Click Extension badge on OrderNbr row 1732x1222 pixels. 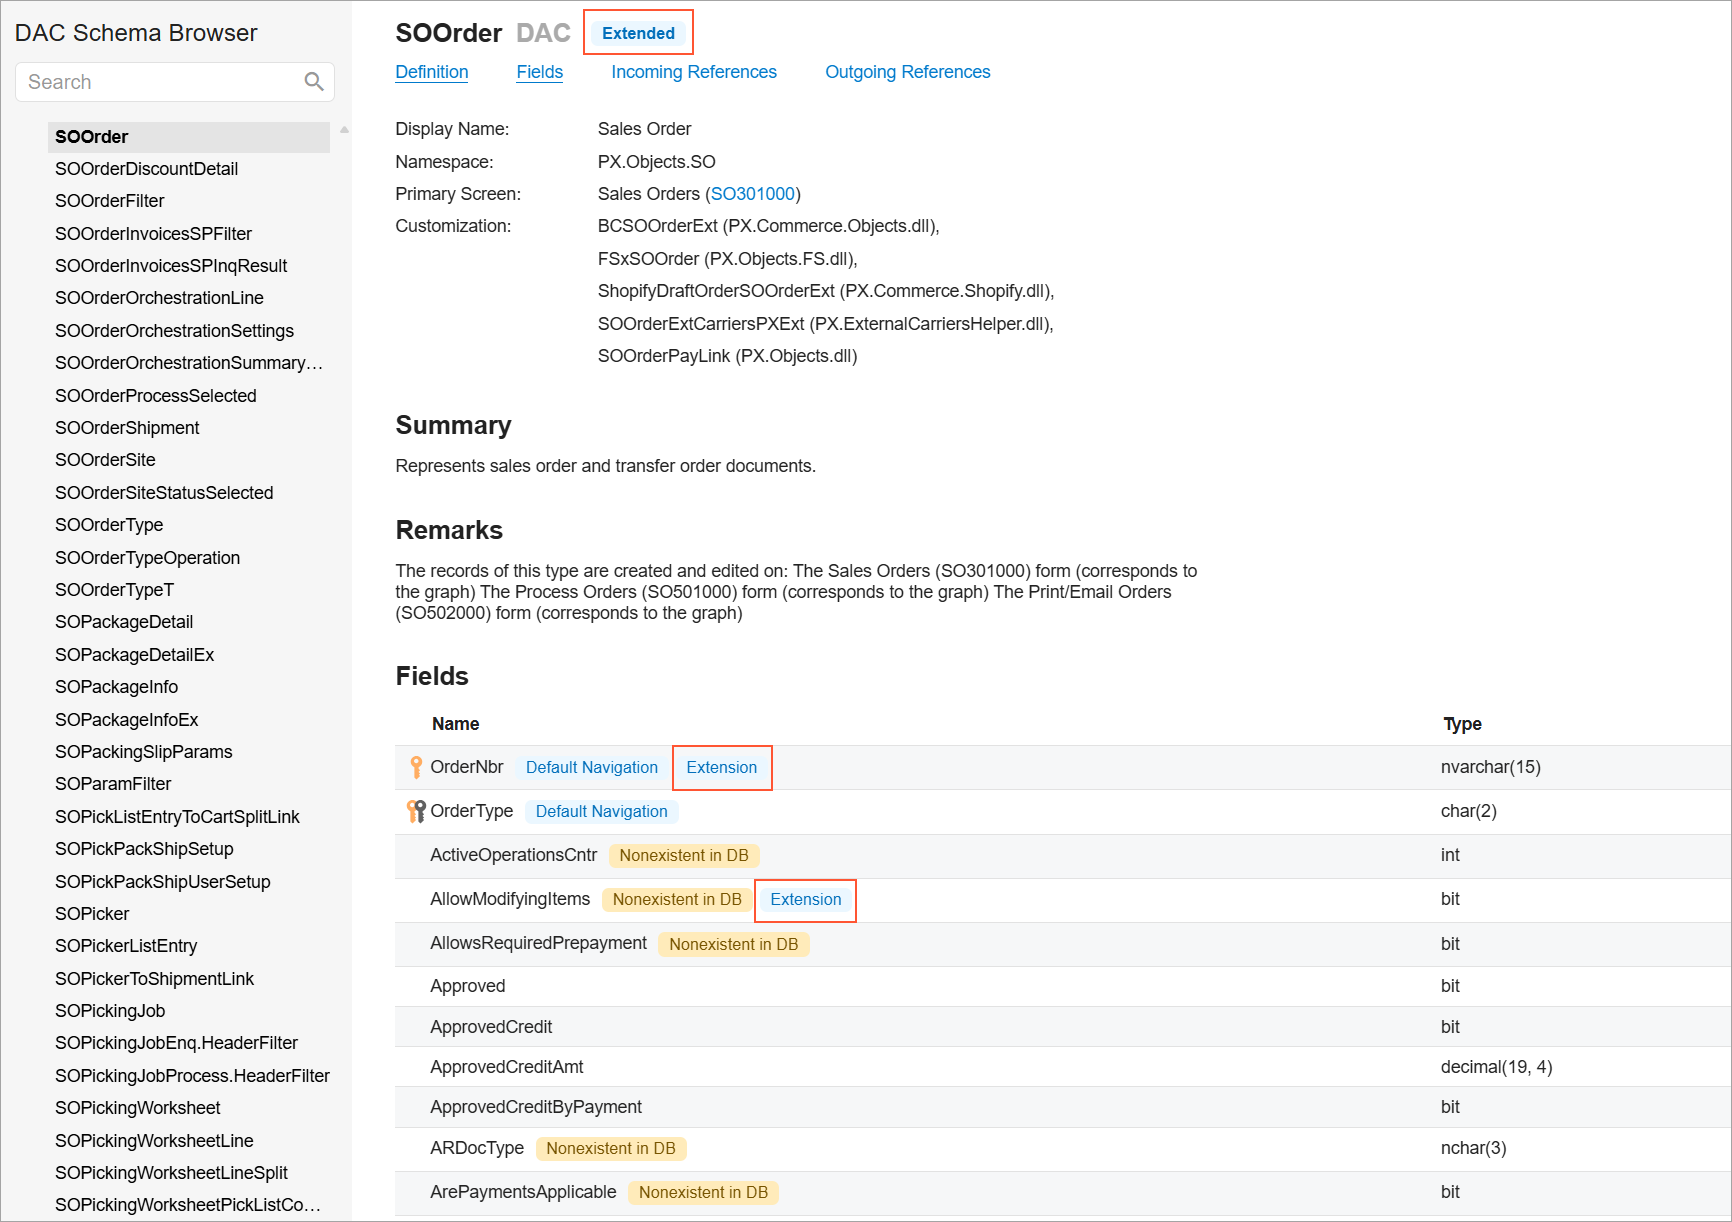[x=722, y=767]
